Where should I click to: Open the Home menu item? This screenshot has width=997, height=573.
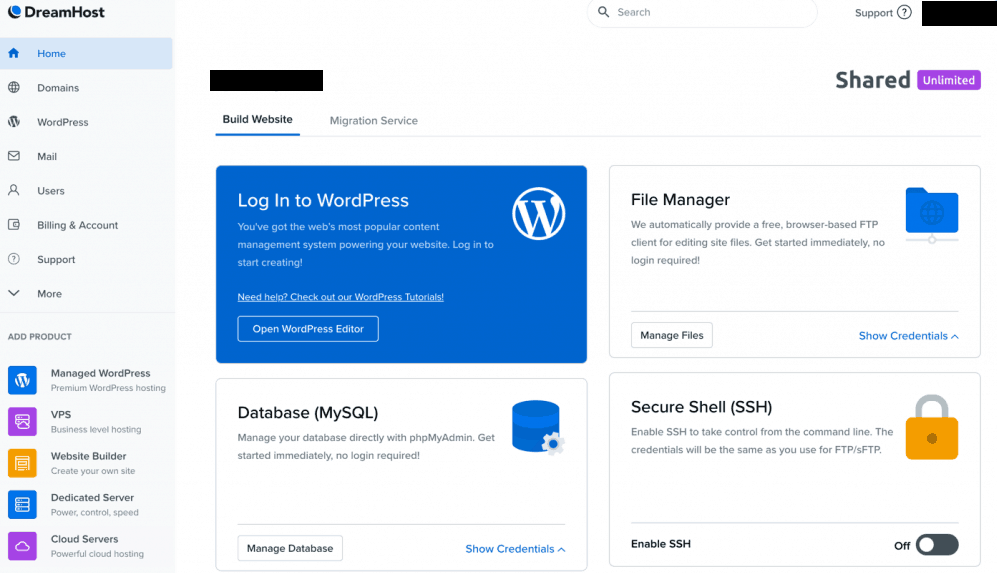coord(86,53)
